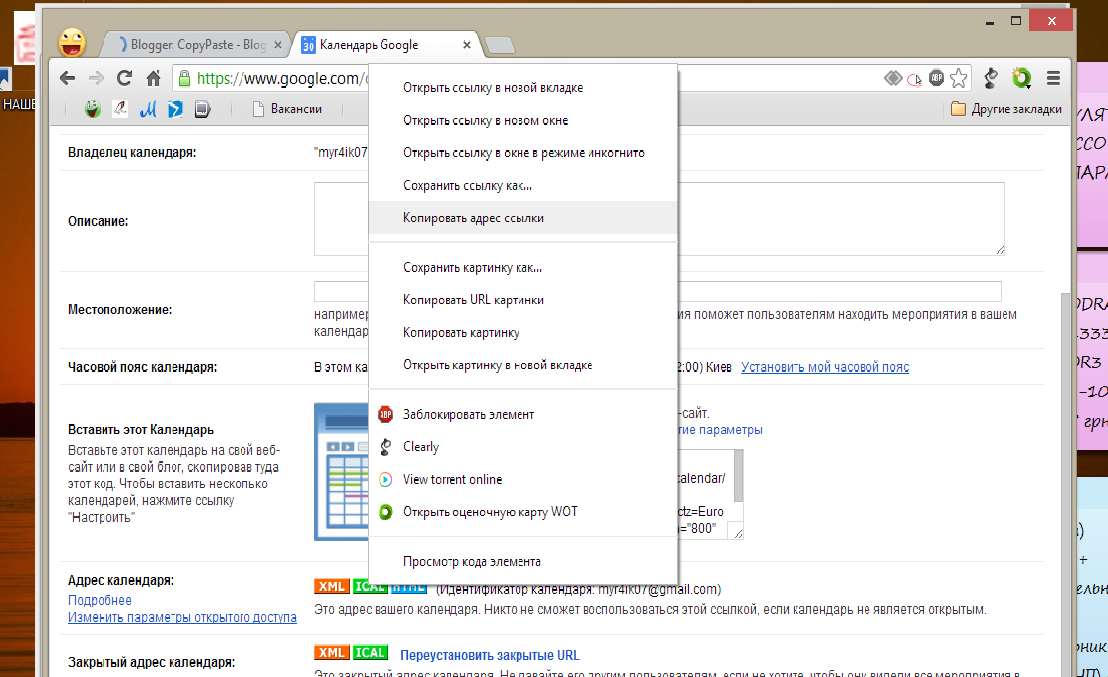Select Копировать URL картинки
Image resolution: width=1108 pixels, height=677 pixels.
[x=523, y=300]
